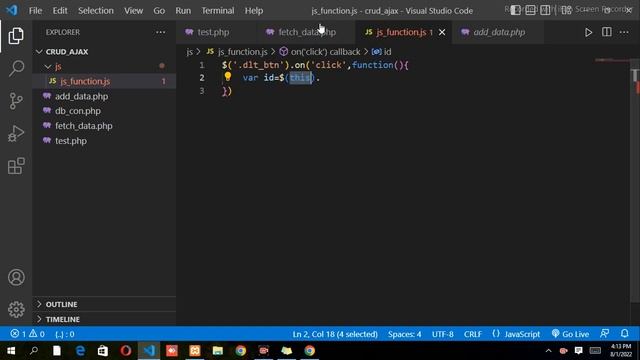This screenshot has width=640, height=360.
Task: Open the File menu
Action: [36, 11]
